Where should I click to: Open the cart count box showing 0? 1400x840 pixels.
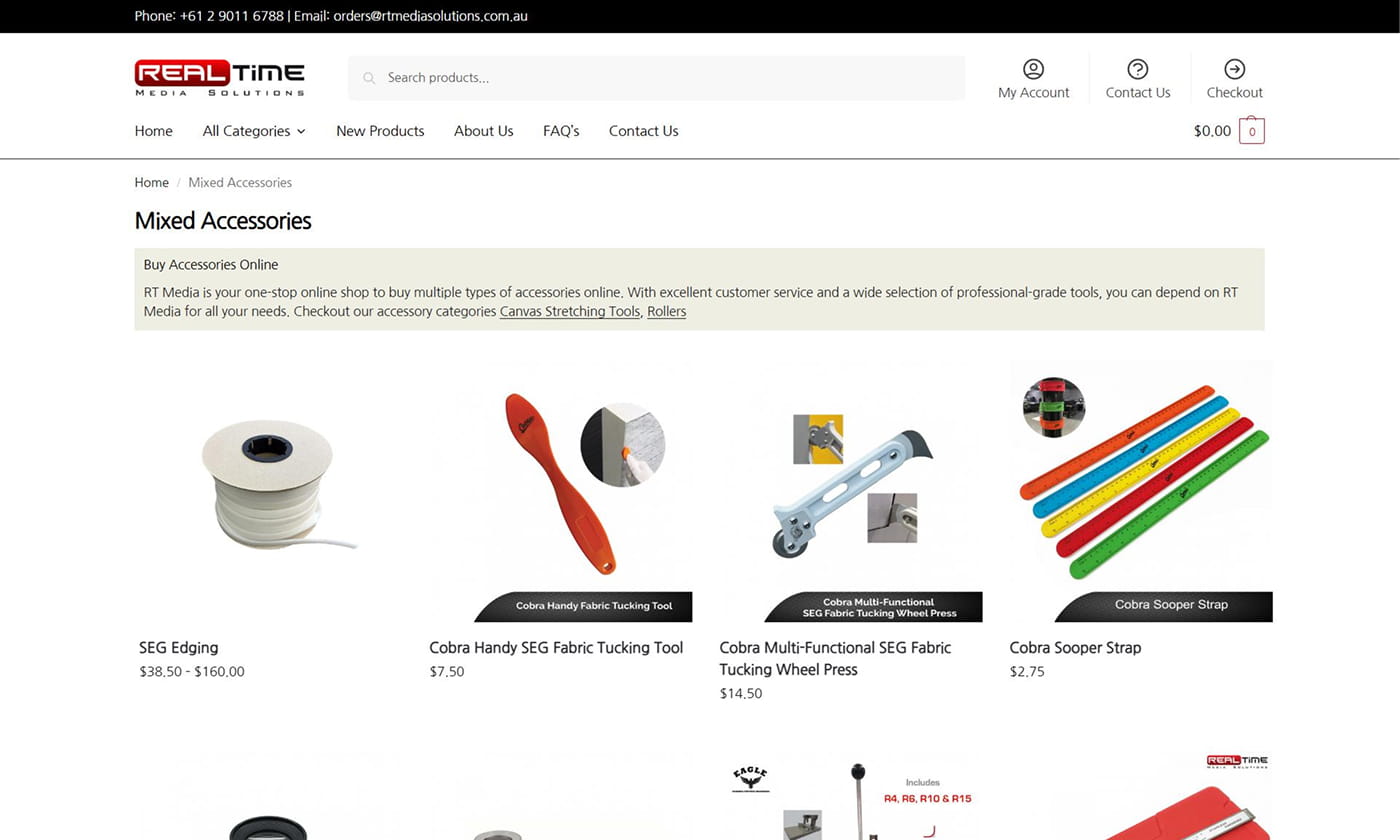pyautogui.click(x=1252, y=131)
